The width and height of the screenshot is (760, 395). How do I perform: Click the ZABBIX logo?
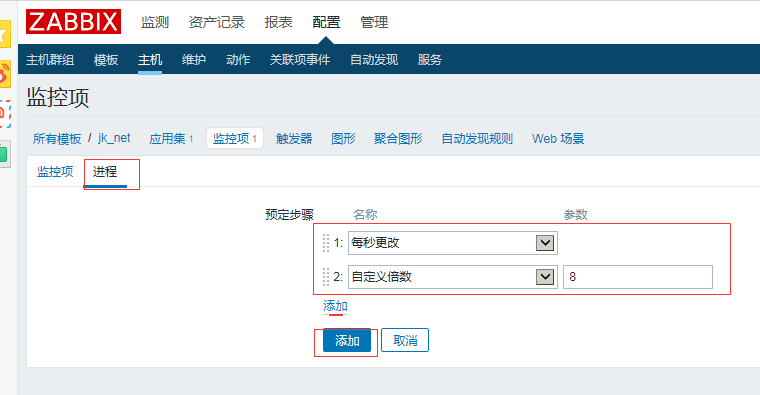(x=73, y=22)
